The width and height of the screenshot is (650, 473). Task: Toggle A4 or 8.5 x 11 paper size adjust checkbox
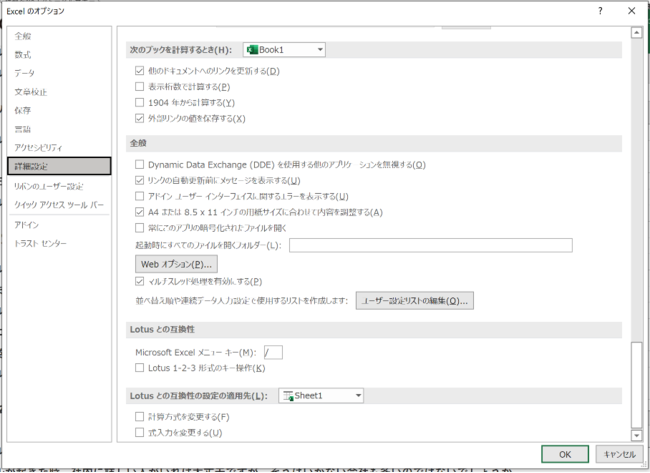(x=139, y=212)
